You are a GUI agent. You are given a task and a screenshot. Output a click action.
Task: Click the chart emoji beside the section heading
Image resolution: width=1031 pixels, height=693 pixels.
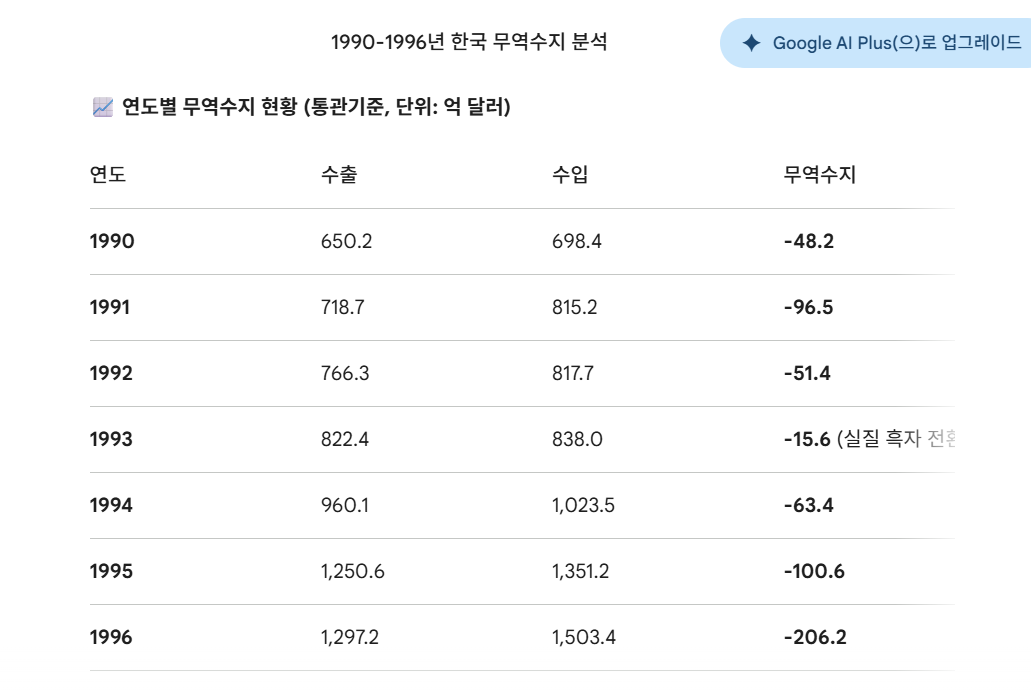coord(102,107)
